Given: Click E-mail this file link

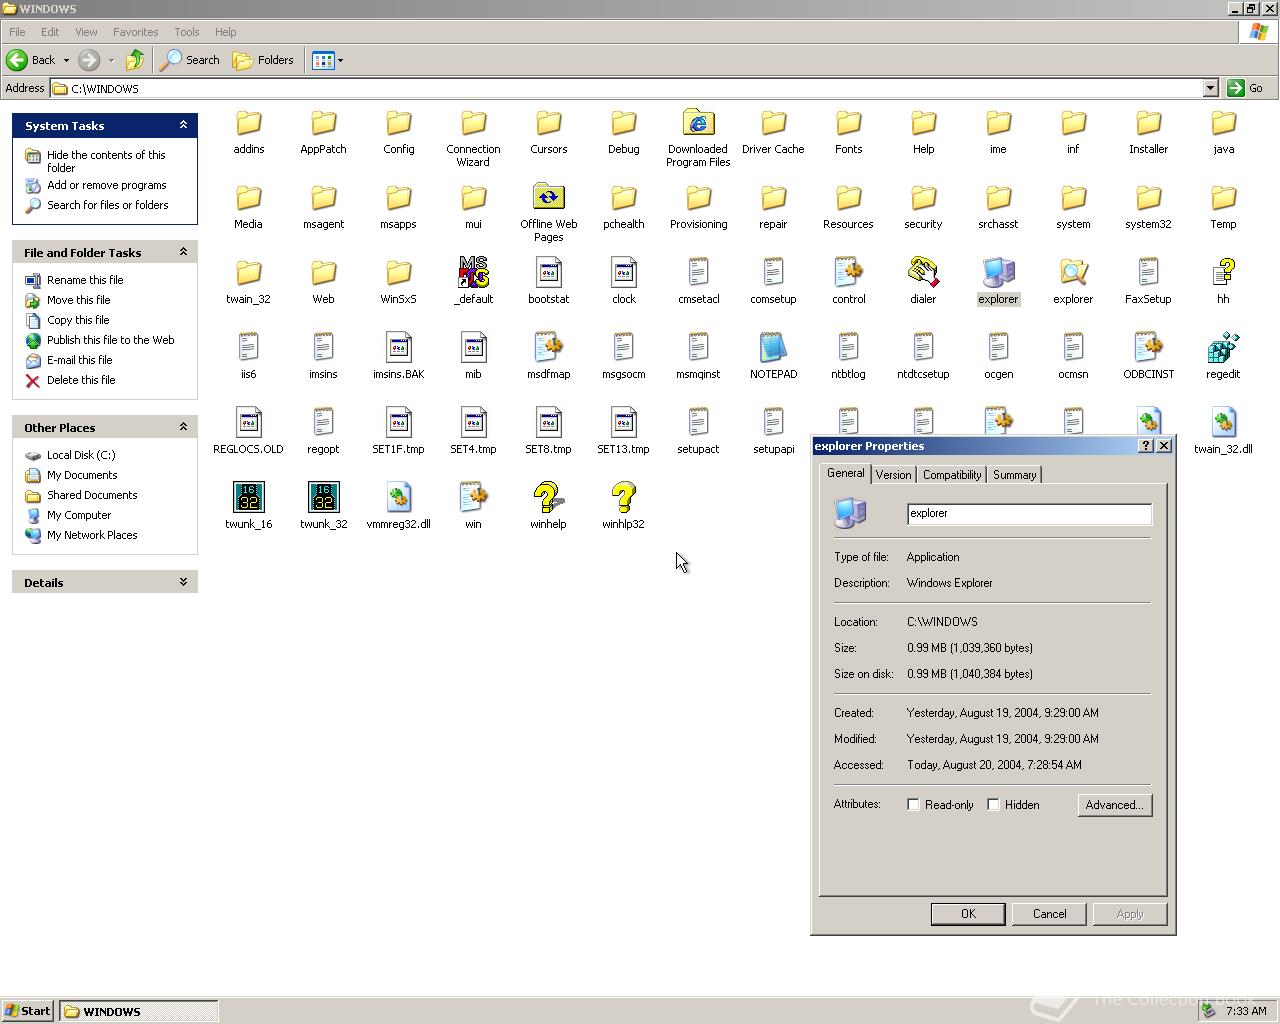Looking at the screenshot, I should (x=80, y=360).
